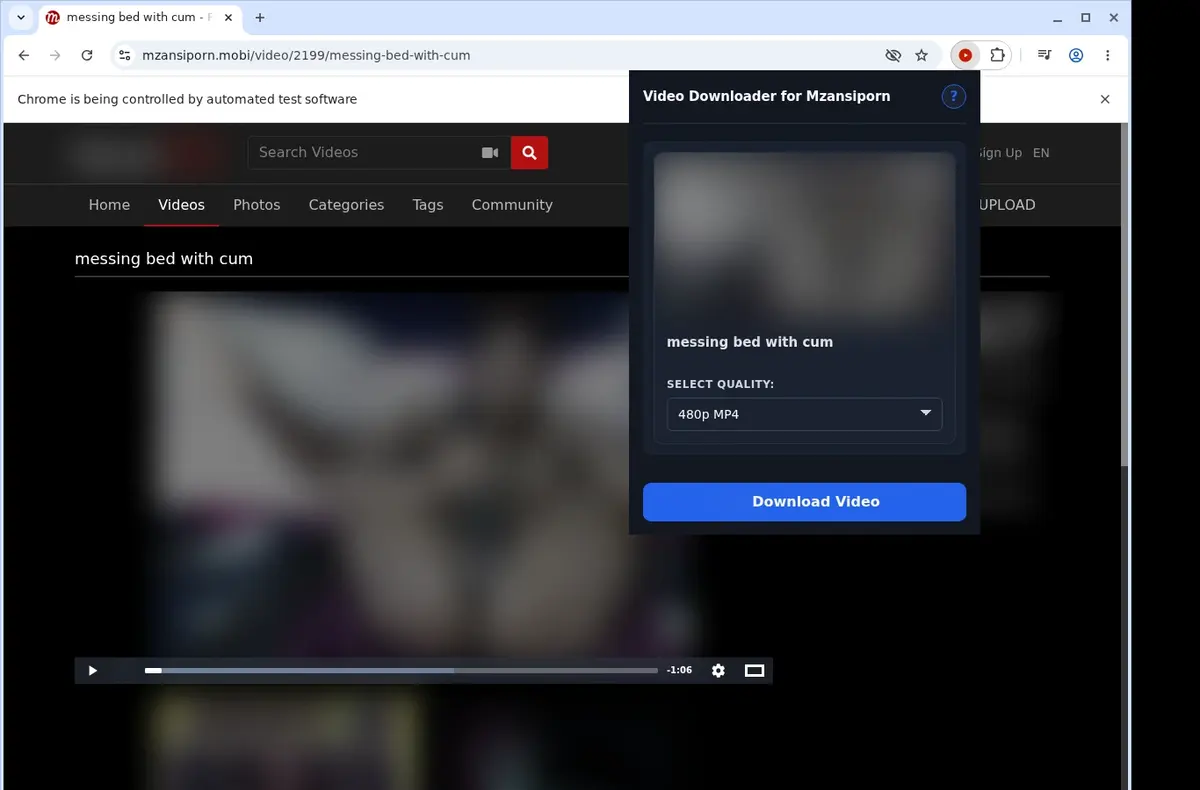Open the Community section
The height and width of the screenshot is (790, 1200).
click(x=512, y=205)
